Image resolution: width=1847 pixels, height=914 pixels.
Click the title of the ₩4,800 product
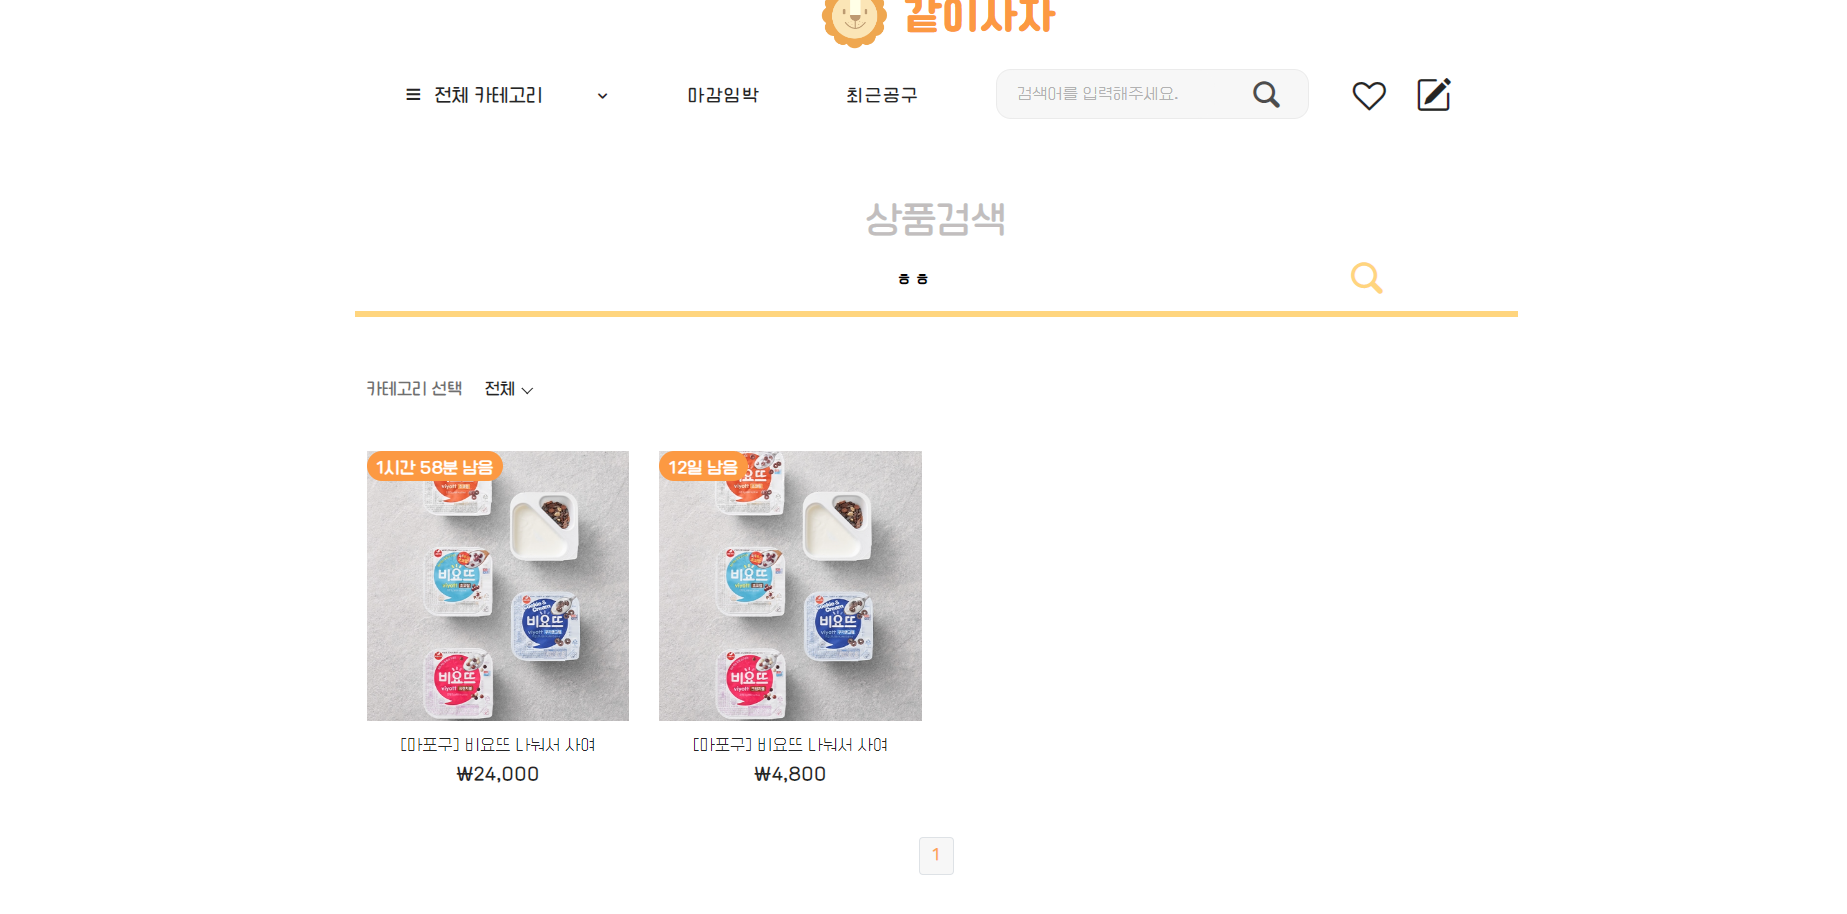click(790, 745)
